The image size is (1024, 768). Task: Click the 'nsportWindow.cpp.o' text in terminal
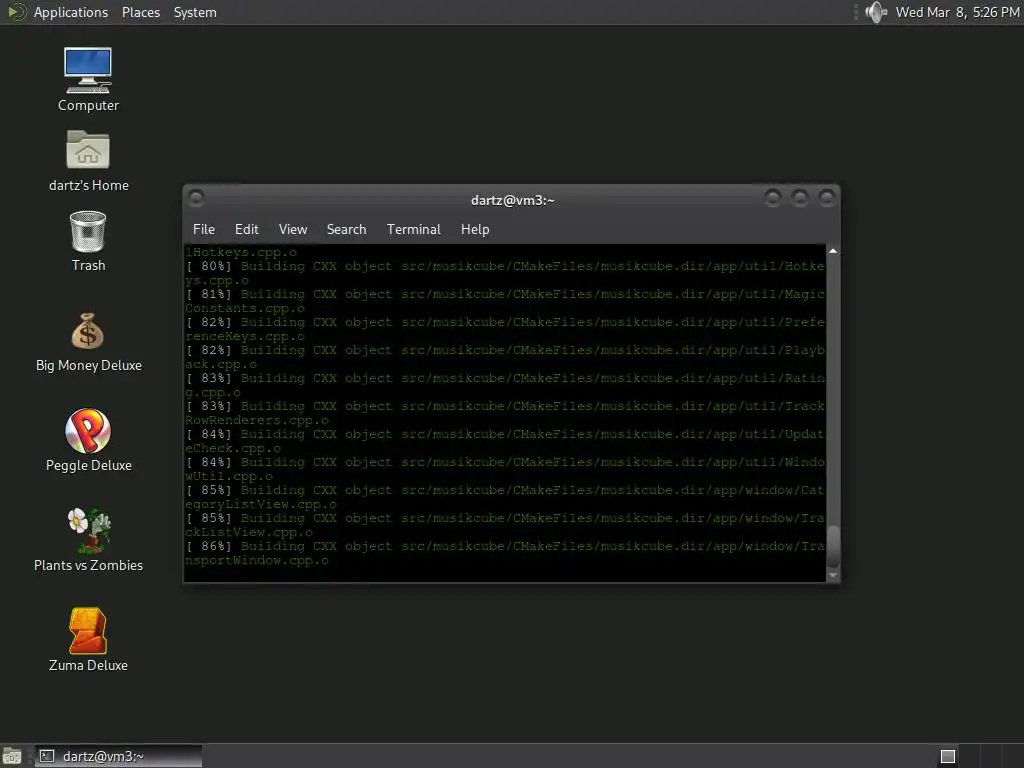pyautogui.click(x=257, y=560)
